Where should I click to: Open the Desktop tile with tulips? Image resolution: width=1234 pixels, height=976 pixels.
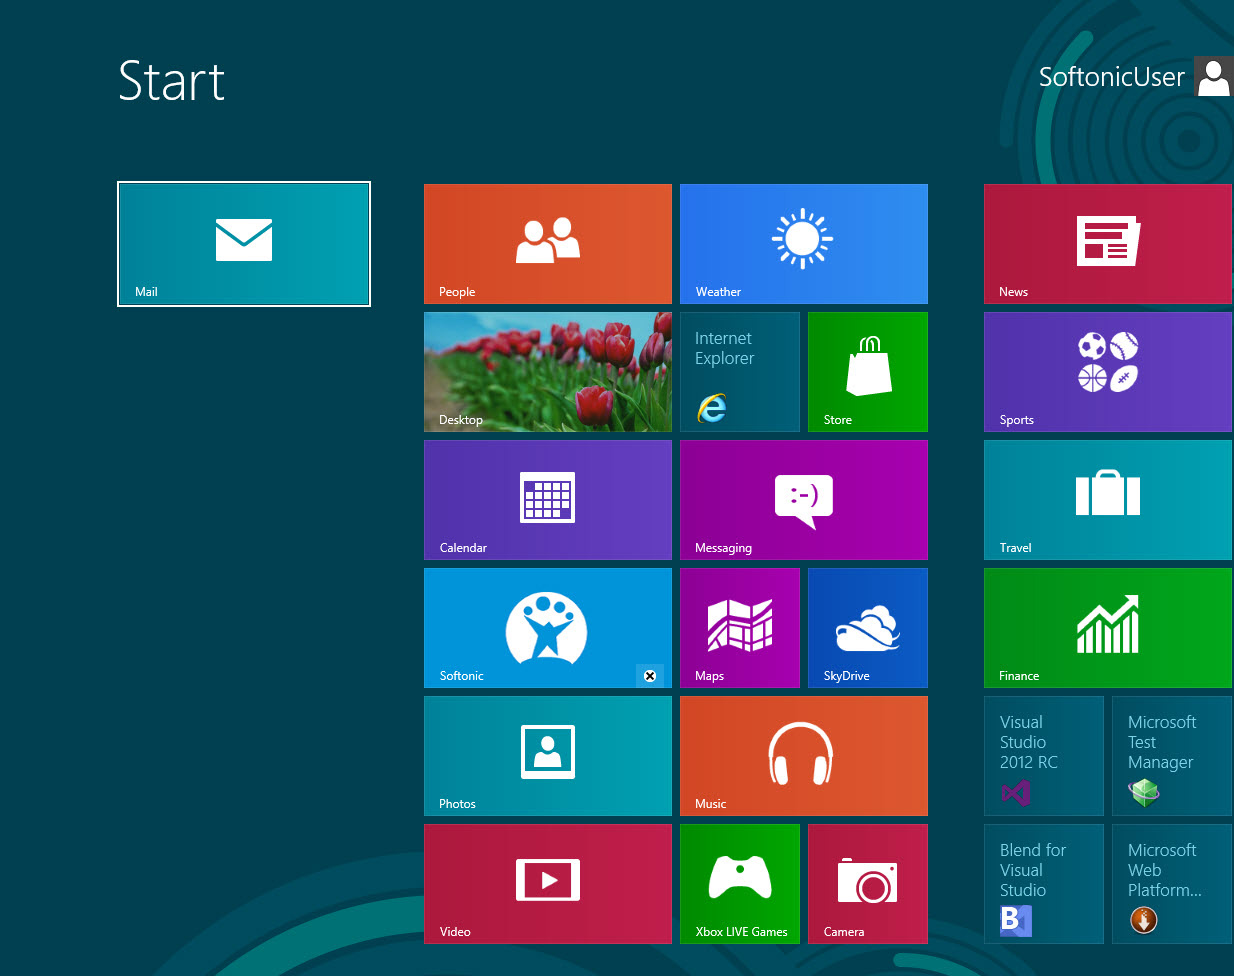pos(548,372)
